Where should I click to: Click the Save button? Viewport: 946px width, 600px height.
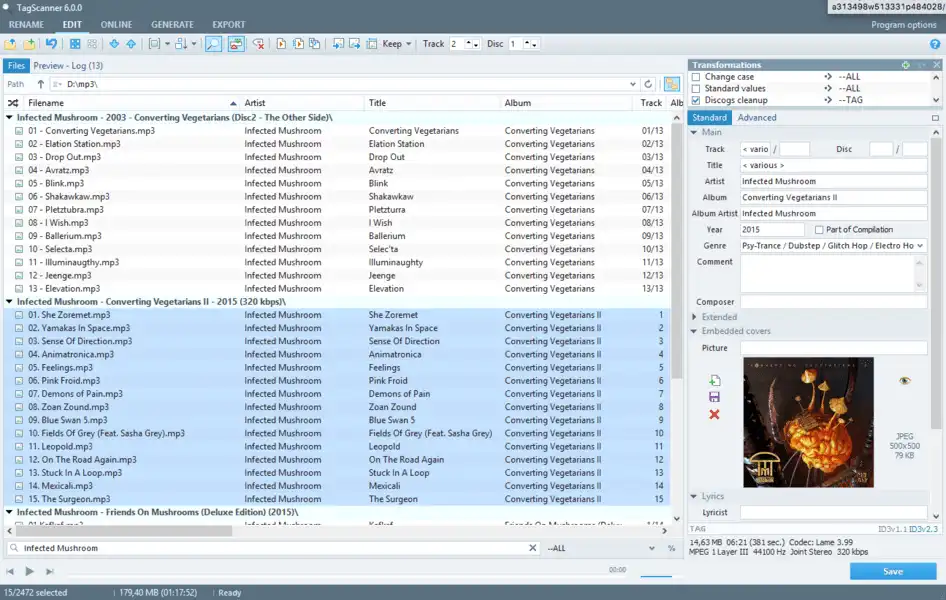tap(891, 570)
